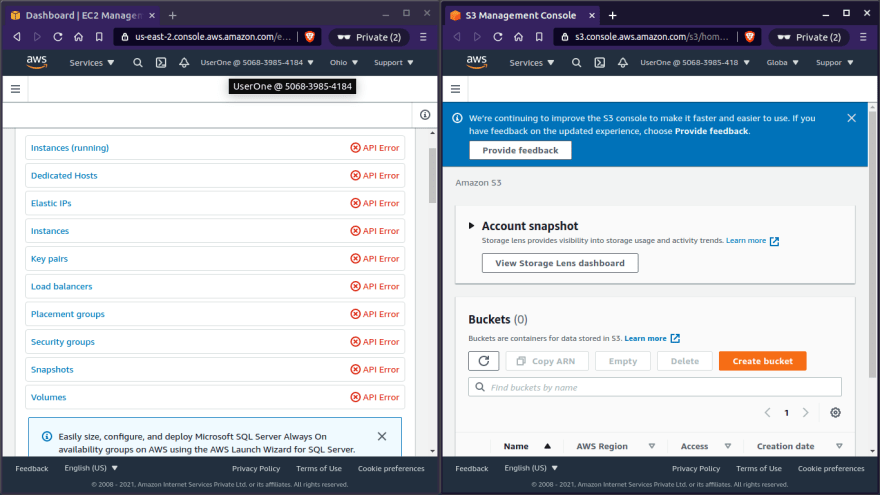Click the EC2 dashboard vertical scrollbar
This screenshot has width=880, height=495.
click(x=432, y=175)
